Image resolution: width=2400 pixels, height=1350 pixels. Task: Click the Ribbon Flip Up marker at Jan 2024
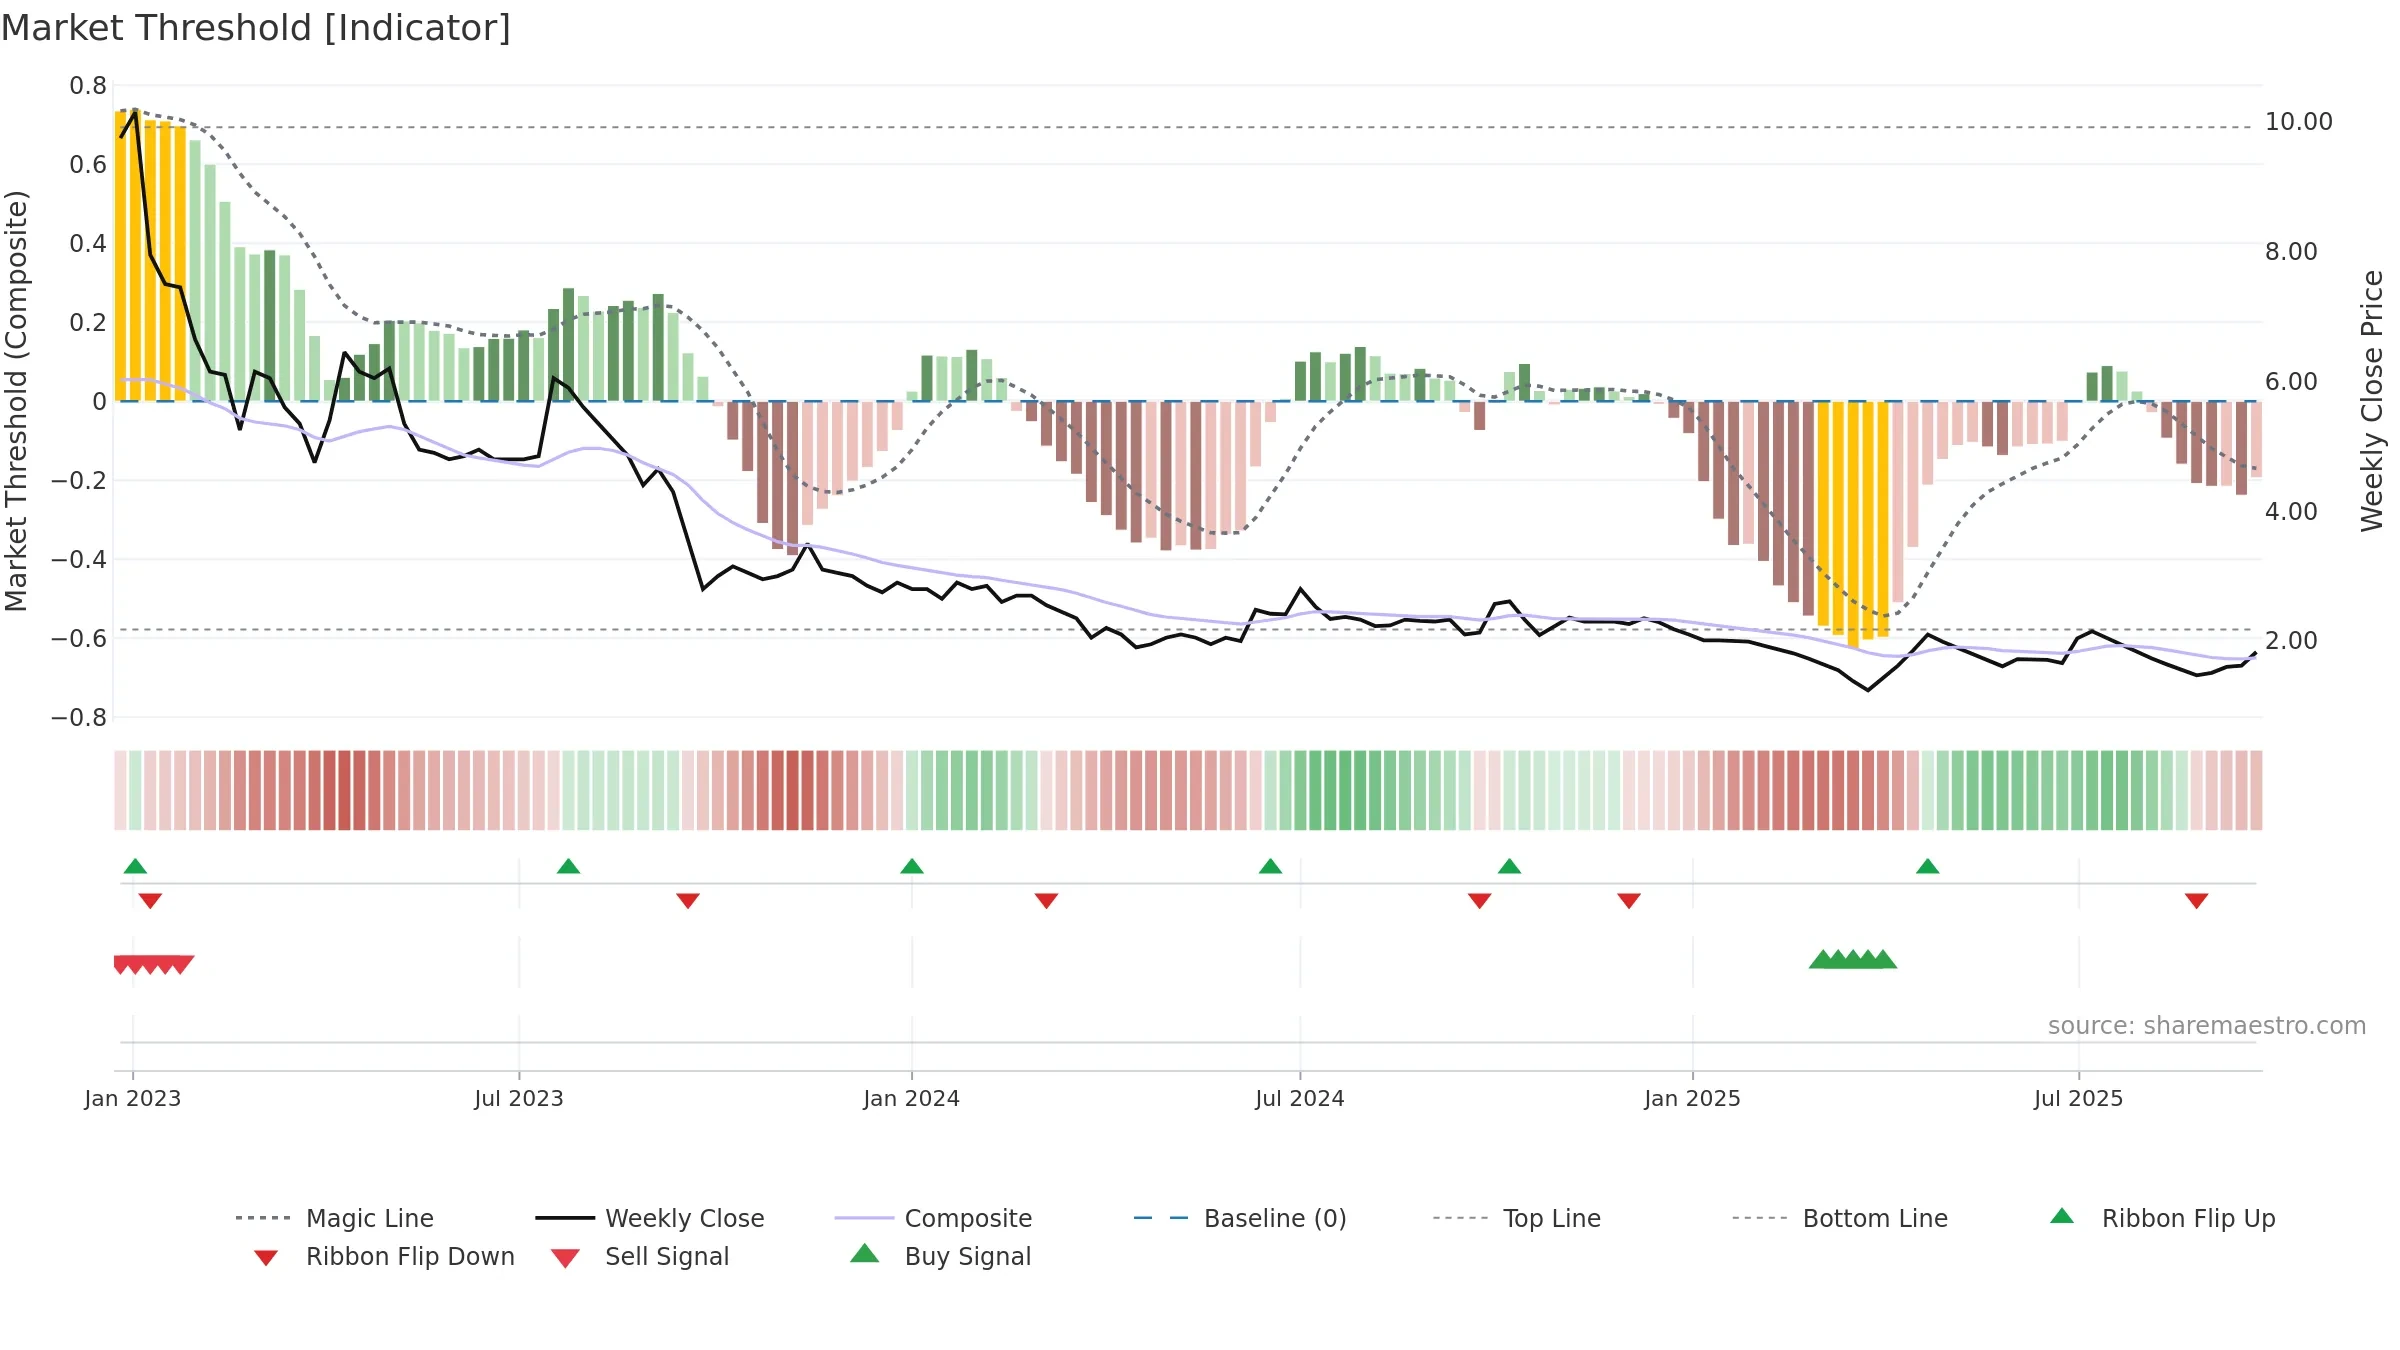(x=912, y=866)
